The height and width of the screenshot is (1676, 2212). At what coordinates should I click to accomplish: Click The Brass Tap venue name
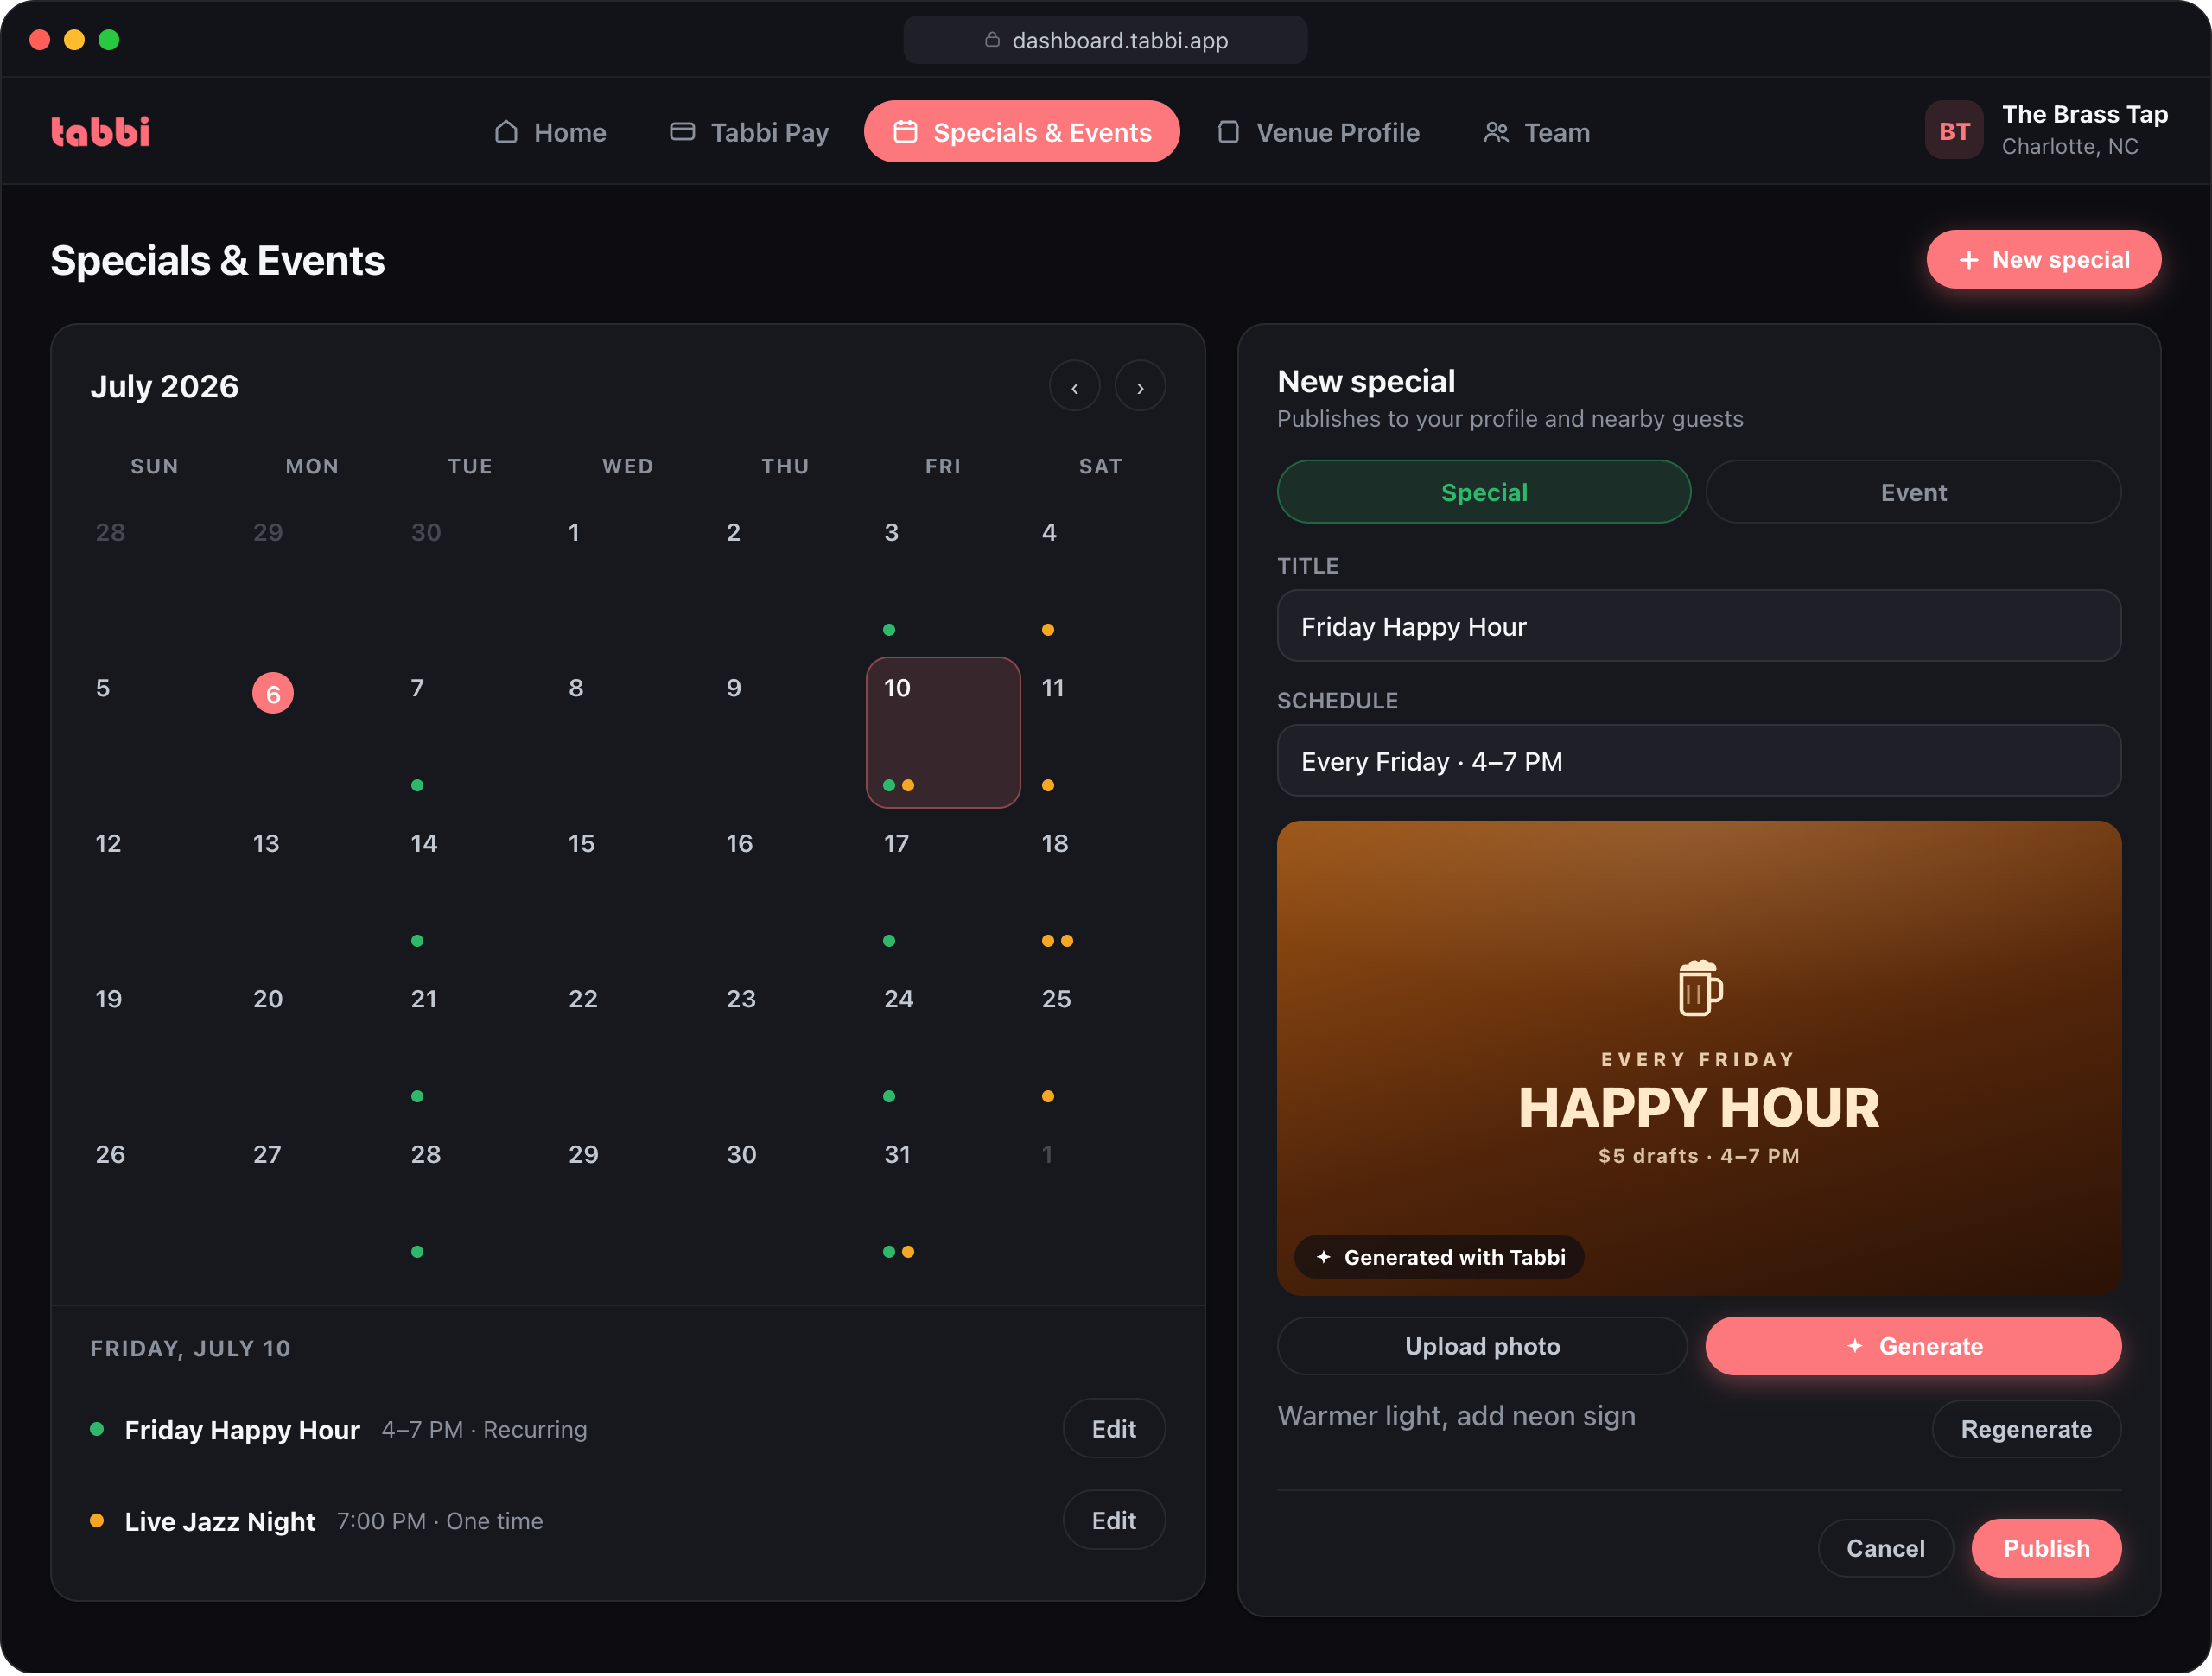[2085, 114]
